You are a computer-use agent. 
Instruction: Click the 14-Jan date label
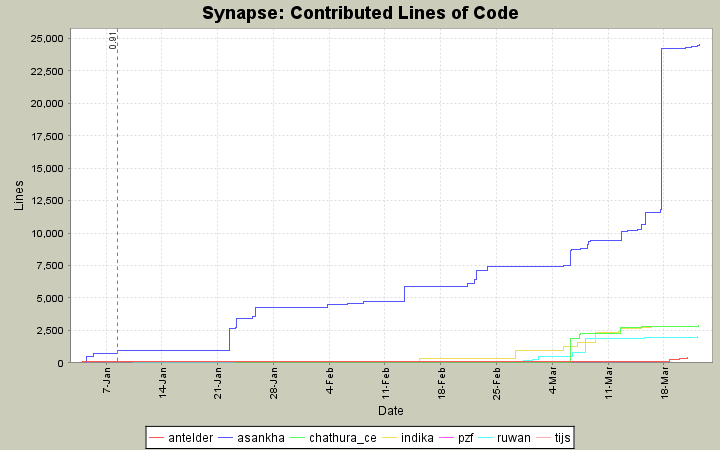point(162,382)
